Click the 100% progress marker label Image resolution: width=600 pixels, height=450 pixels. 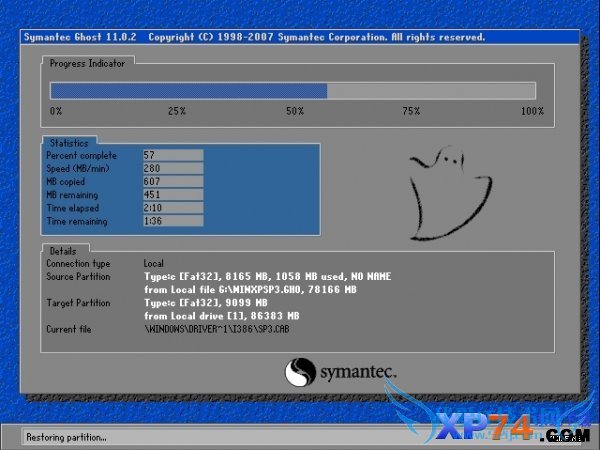coord(532,111)
